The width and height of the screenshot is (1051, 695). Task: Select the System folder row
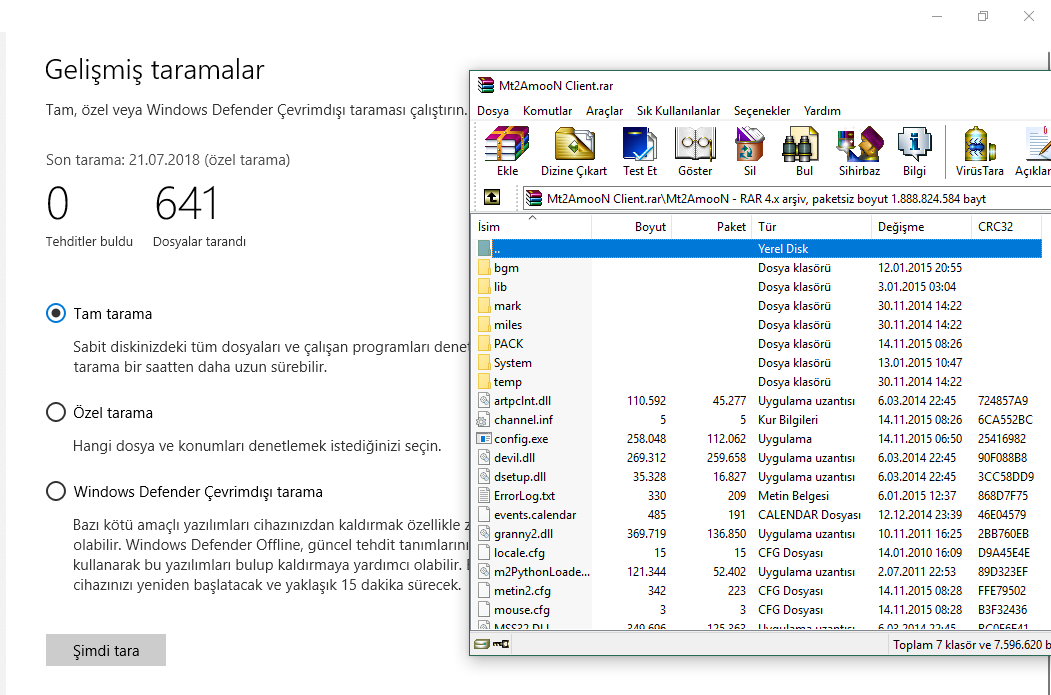click(759, 363)
